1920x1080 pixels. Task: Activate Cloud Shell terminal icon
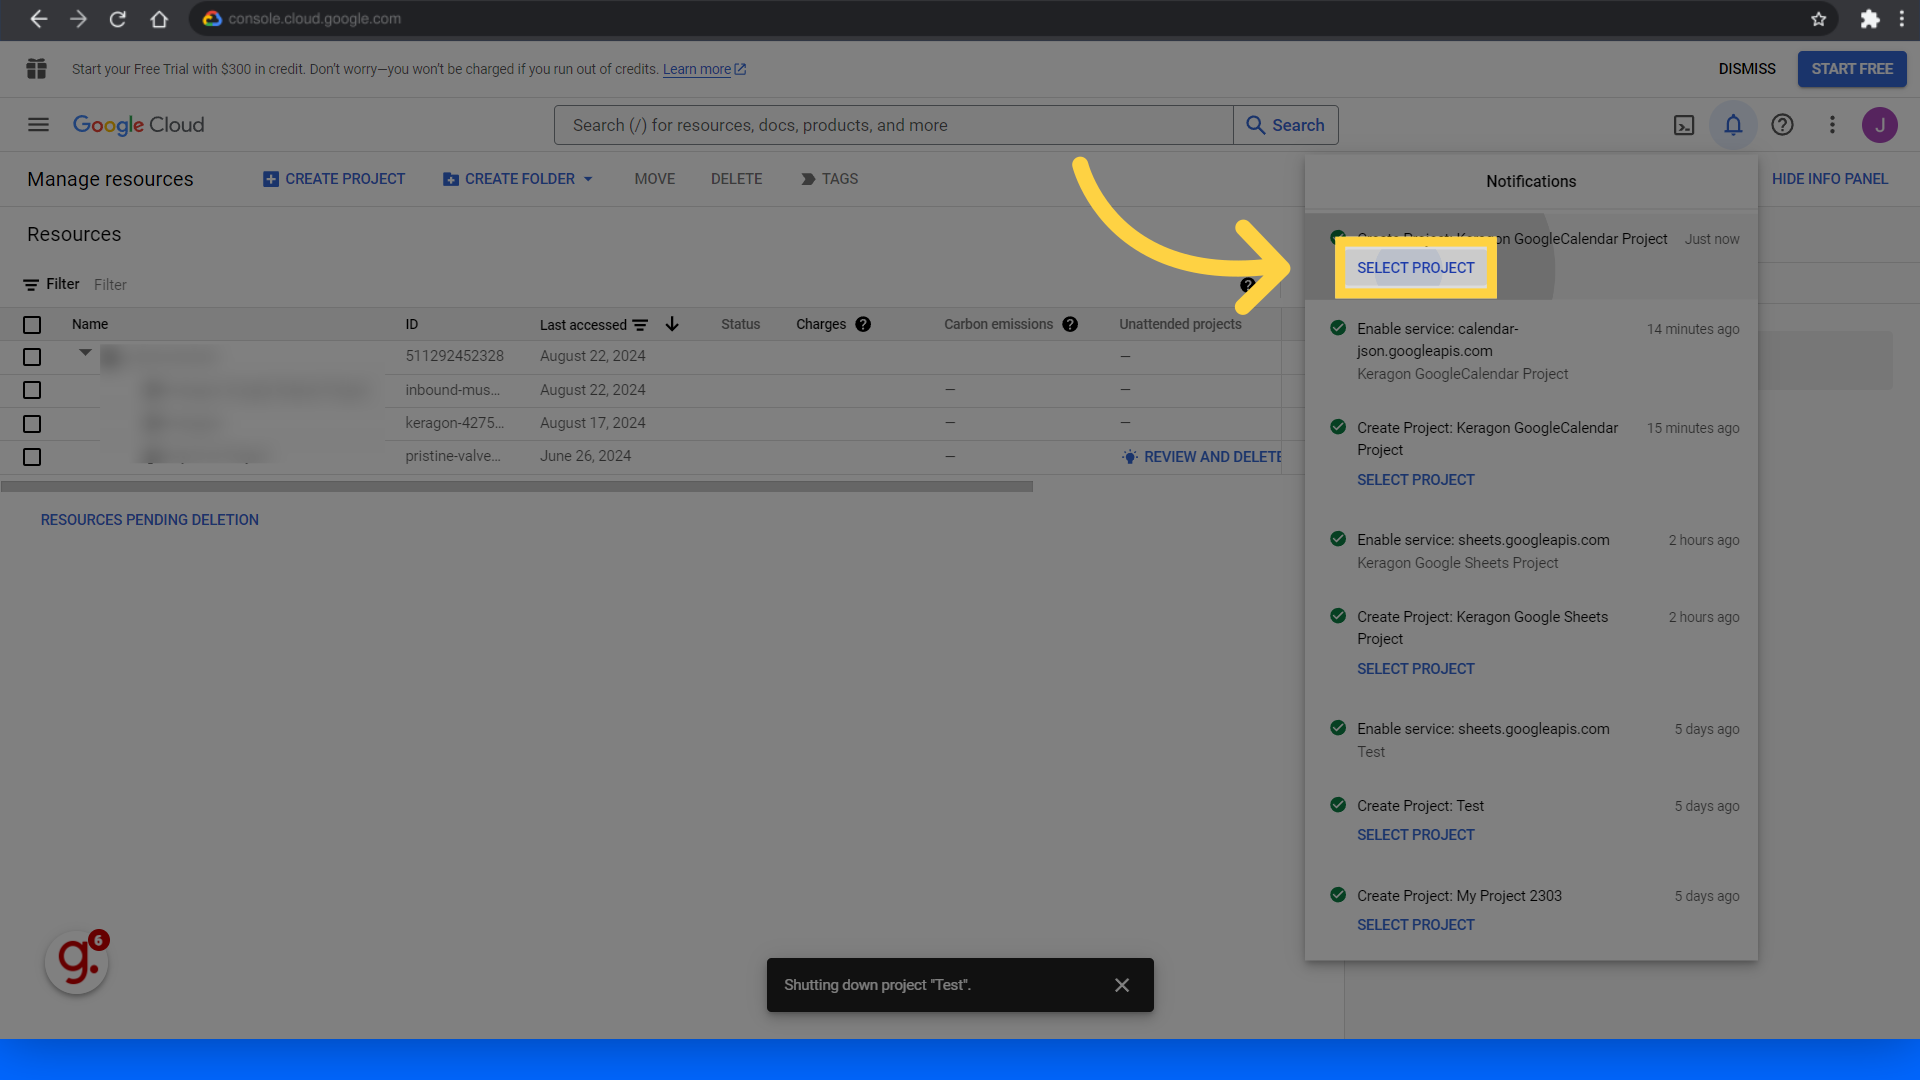point(1684,125)
